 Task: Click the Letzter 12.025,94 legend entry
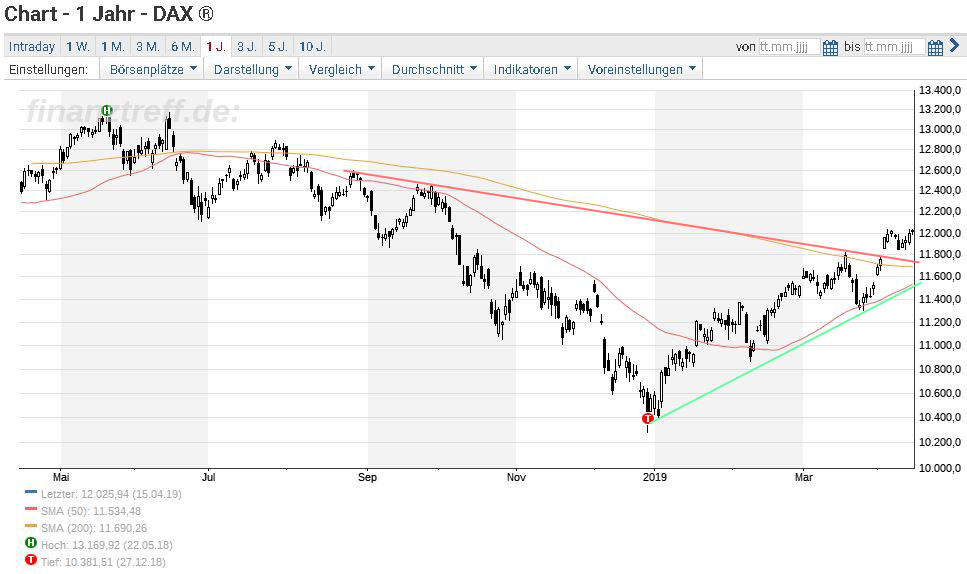pos(111,494)
